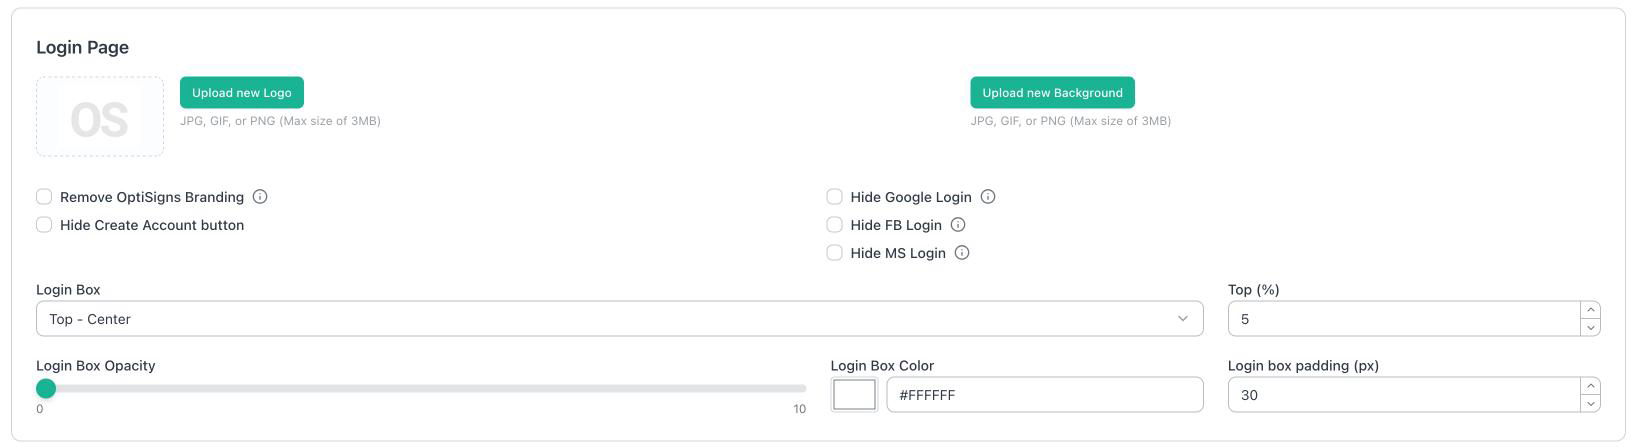Toggle Hide MS Login checkbox

(x=834, y=253)
